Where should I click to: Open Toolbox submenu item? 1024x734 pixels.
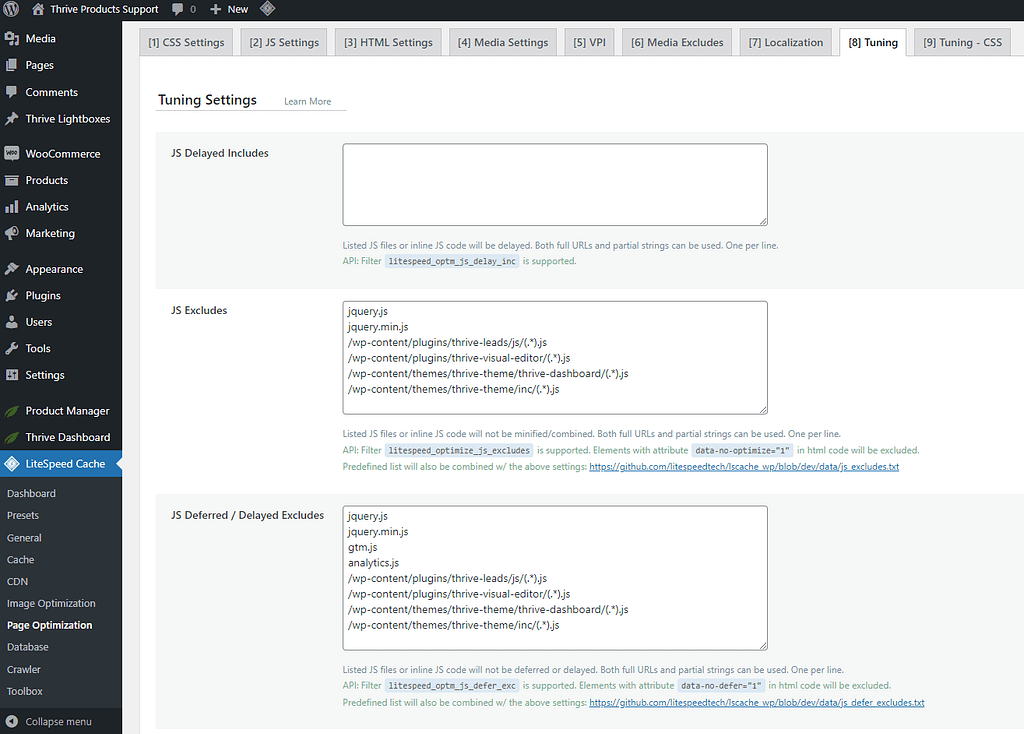(x=25, y=691)
